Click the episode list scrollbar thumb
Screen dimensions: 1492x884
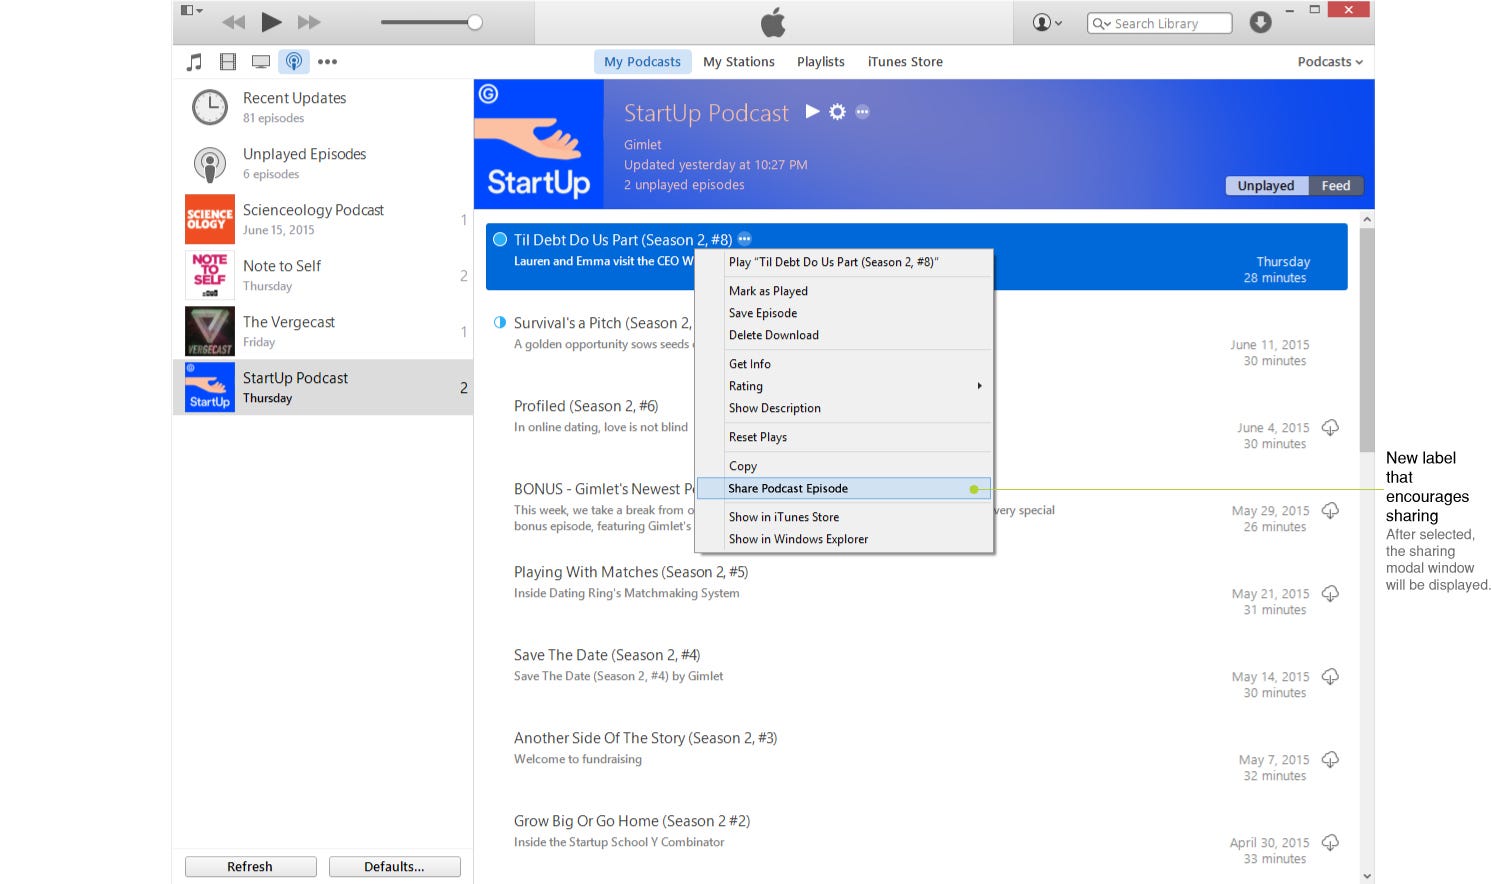pos(1367,340)
